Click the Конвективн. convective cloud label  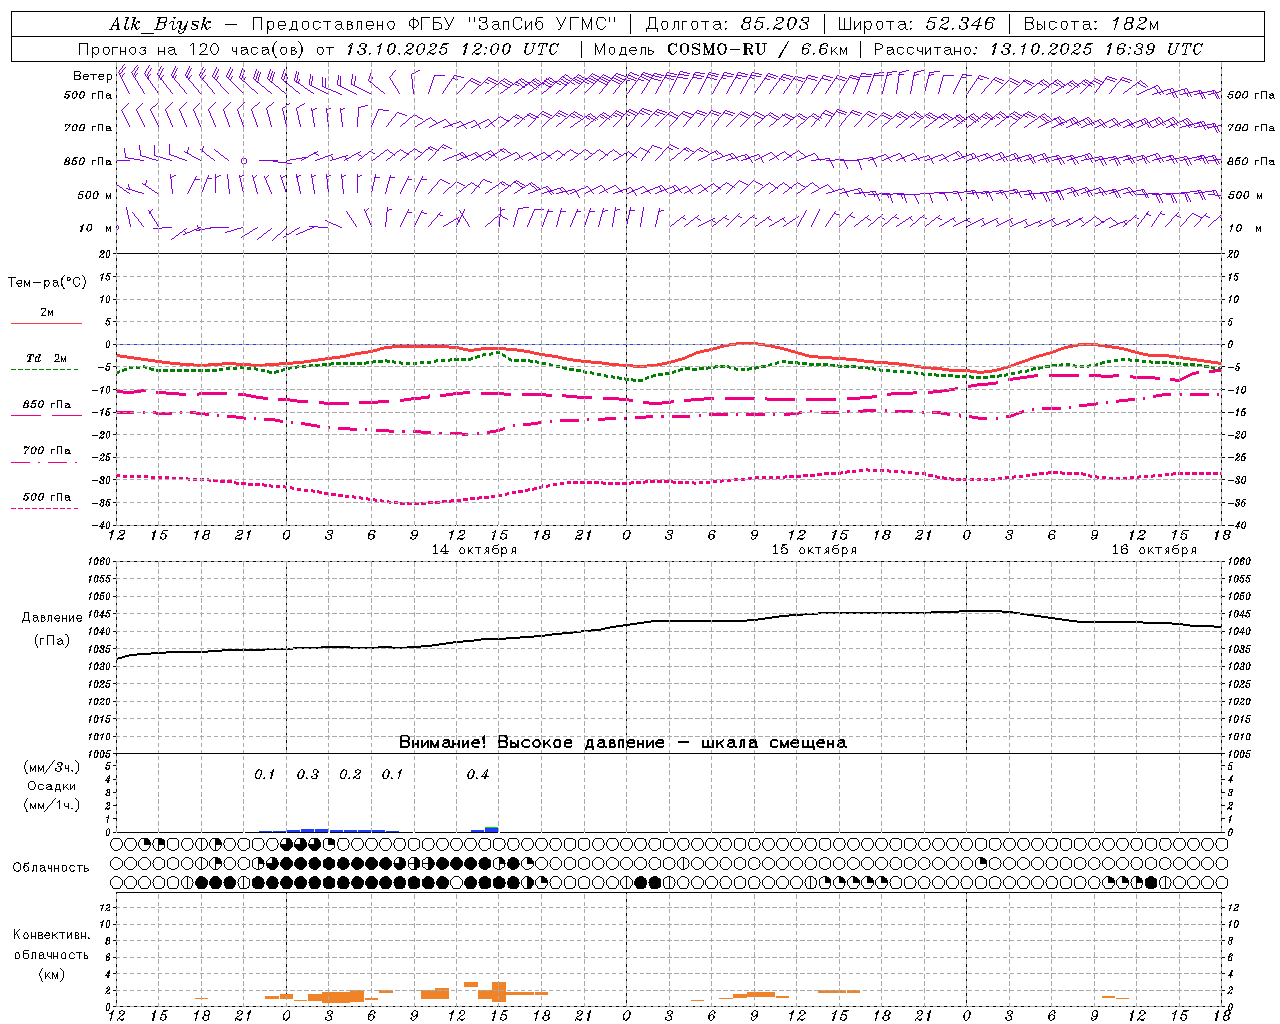51,935
